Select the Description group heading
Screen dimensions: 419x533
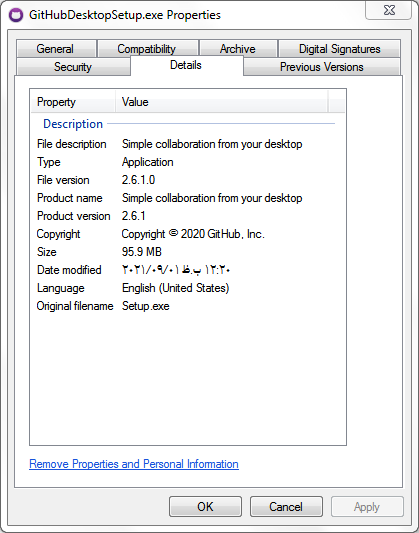[x=73, y=124]
